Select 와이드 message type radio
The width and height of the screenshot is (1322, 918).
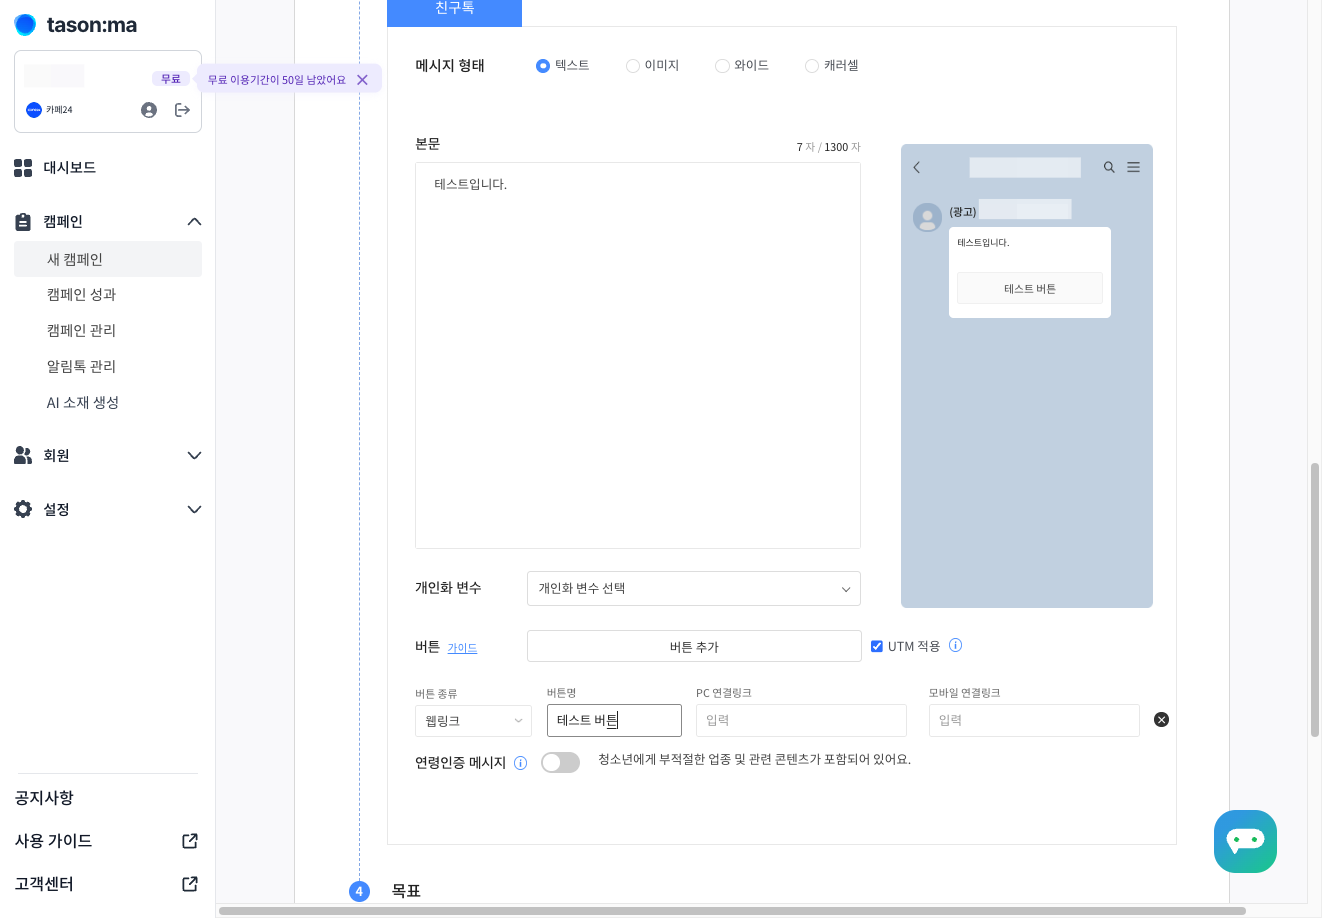(722, 66)
